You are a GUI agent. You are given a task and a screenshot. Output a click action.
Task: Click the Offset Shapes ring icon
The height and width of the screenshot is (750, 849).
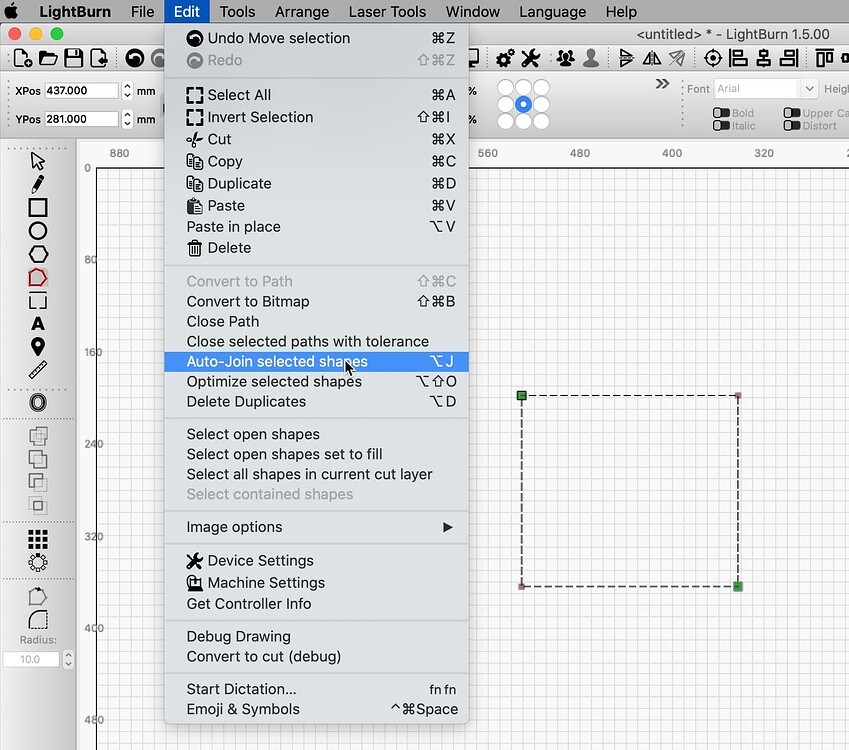(37, 402)
